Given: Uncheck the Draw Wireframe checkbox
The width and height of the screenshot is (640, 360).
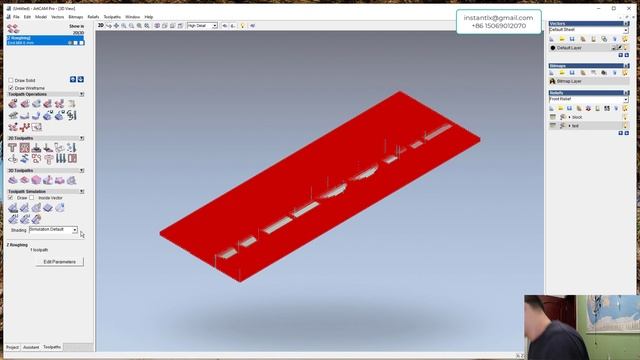Looking at the screenshot, I should pyautogui.click(x=11, y=88).
